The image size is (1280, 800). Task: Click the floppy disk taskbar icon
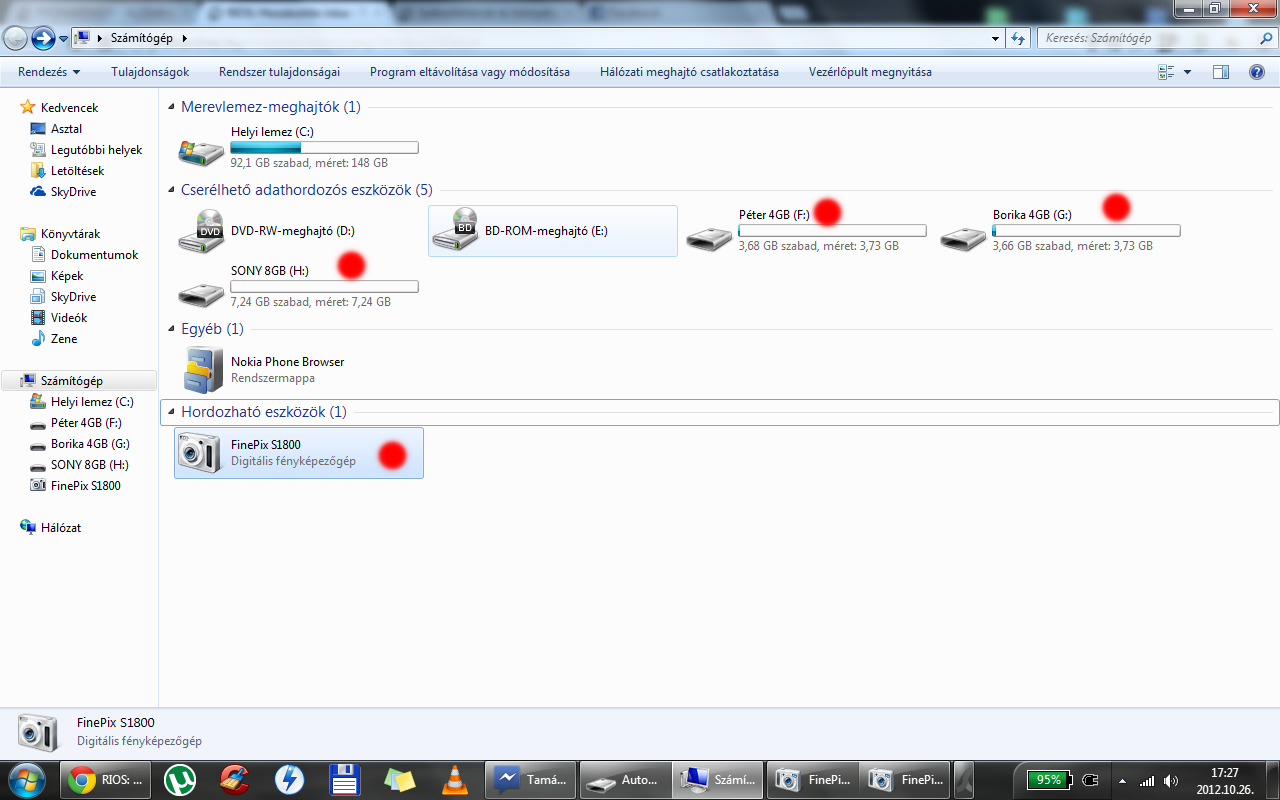(344, 779)
